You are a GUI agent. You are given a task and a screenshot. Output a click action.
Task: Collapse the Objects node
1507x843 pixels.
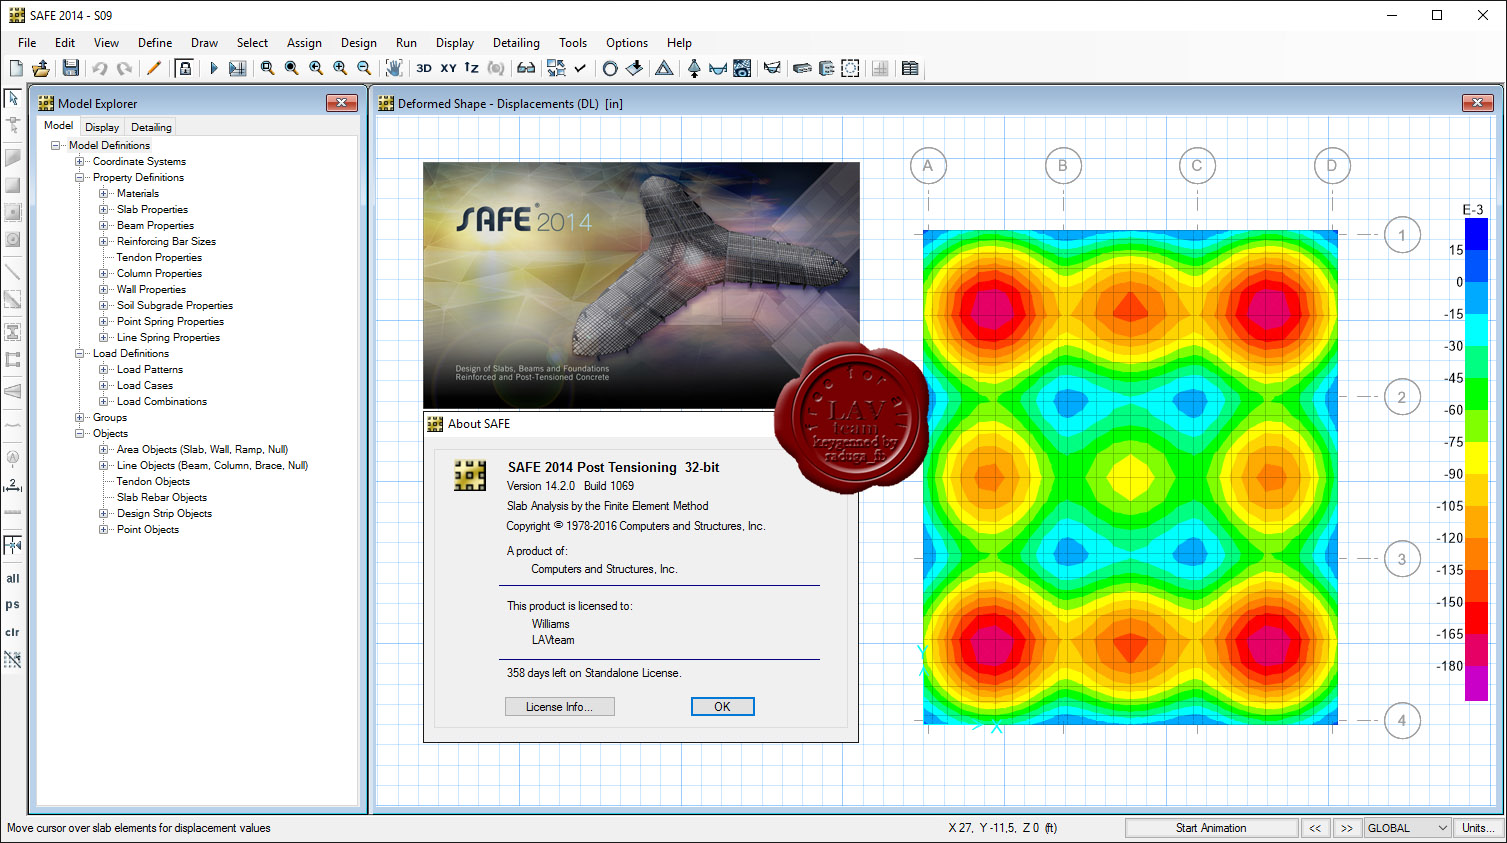80,433
